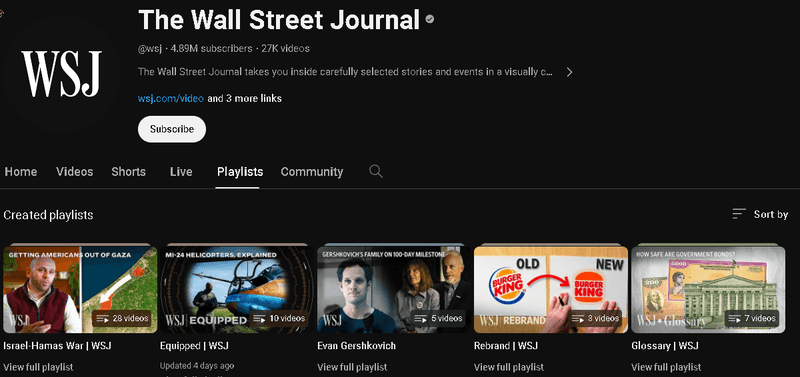View full playlist under Evan Gershkovich

point(352,367)
